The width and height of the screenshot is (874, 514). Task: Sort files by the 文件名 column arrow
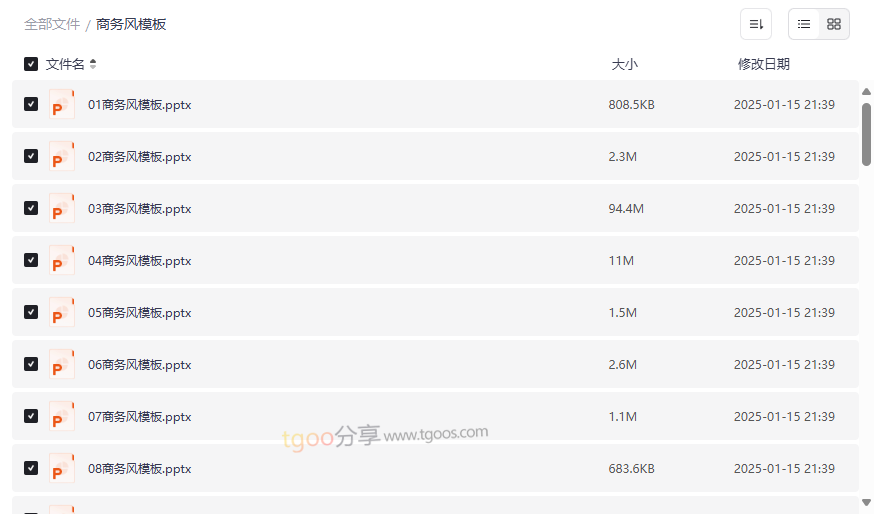(x=93, y=64)
